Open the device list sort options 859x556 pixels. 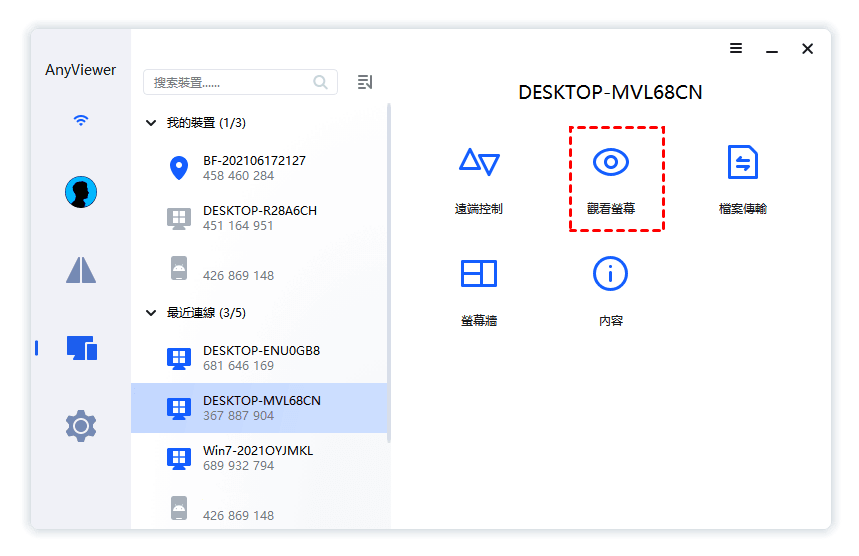[x=365, y=82]
